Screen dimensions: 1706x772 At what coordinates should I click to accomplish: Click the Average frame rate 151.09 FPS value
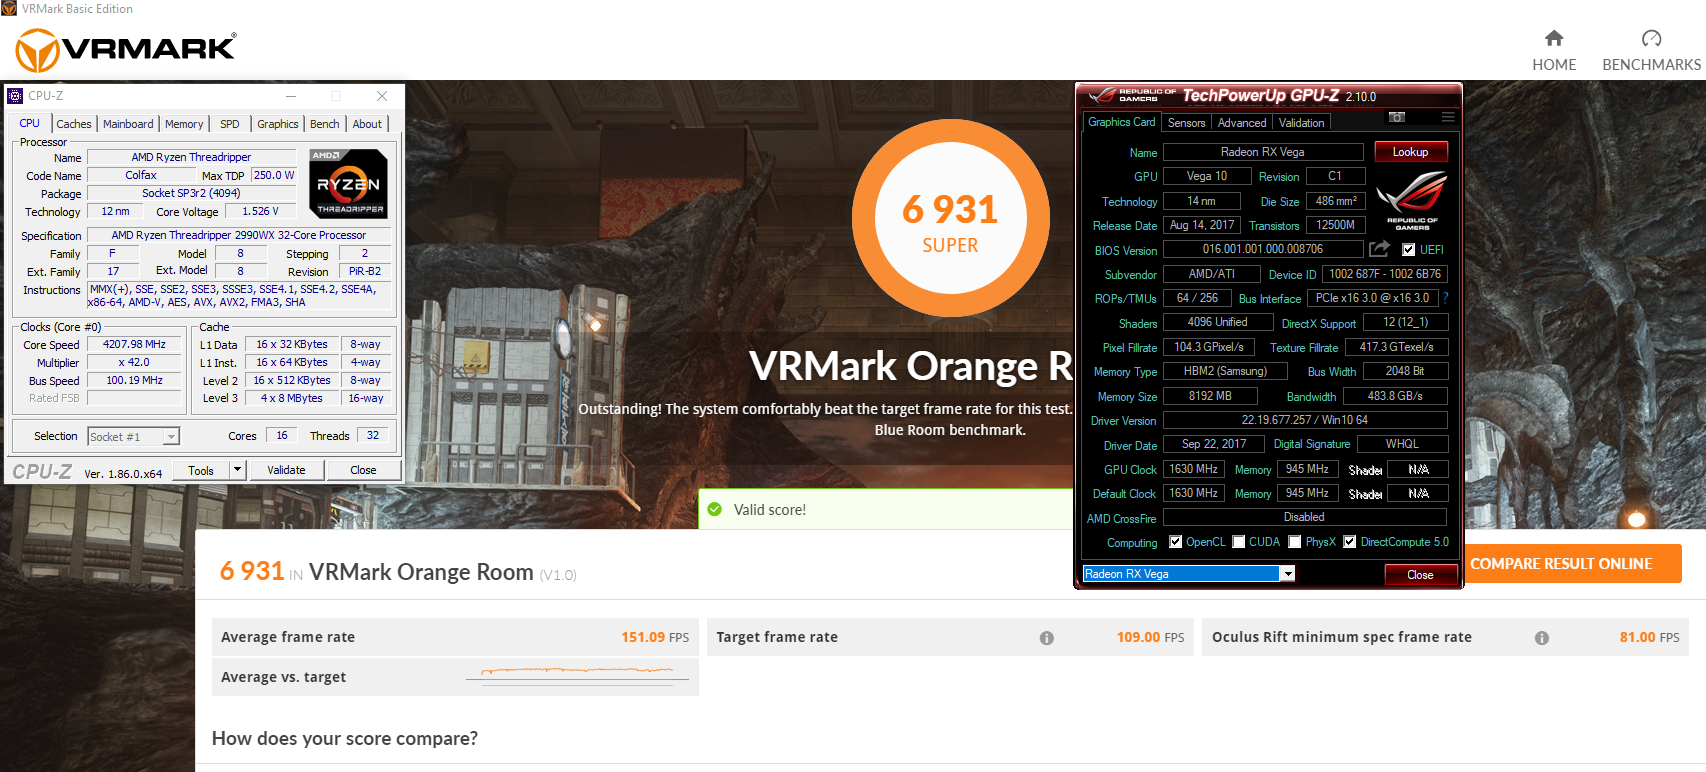tap(655, 637)
